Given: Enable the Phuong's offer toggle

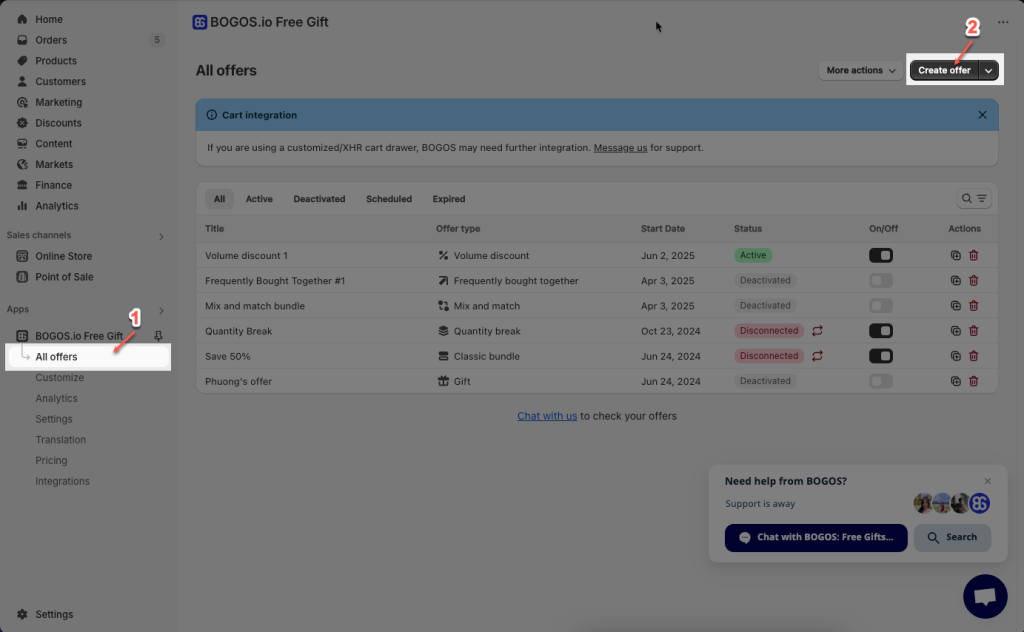Looking at the screenshot, I should click(880, 381).
